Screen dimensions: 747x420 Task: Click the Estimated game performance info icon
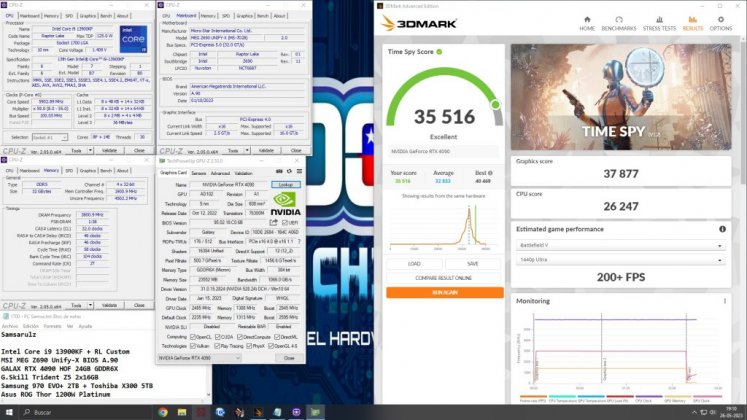pyautogui.click(x=722, y=229)
